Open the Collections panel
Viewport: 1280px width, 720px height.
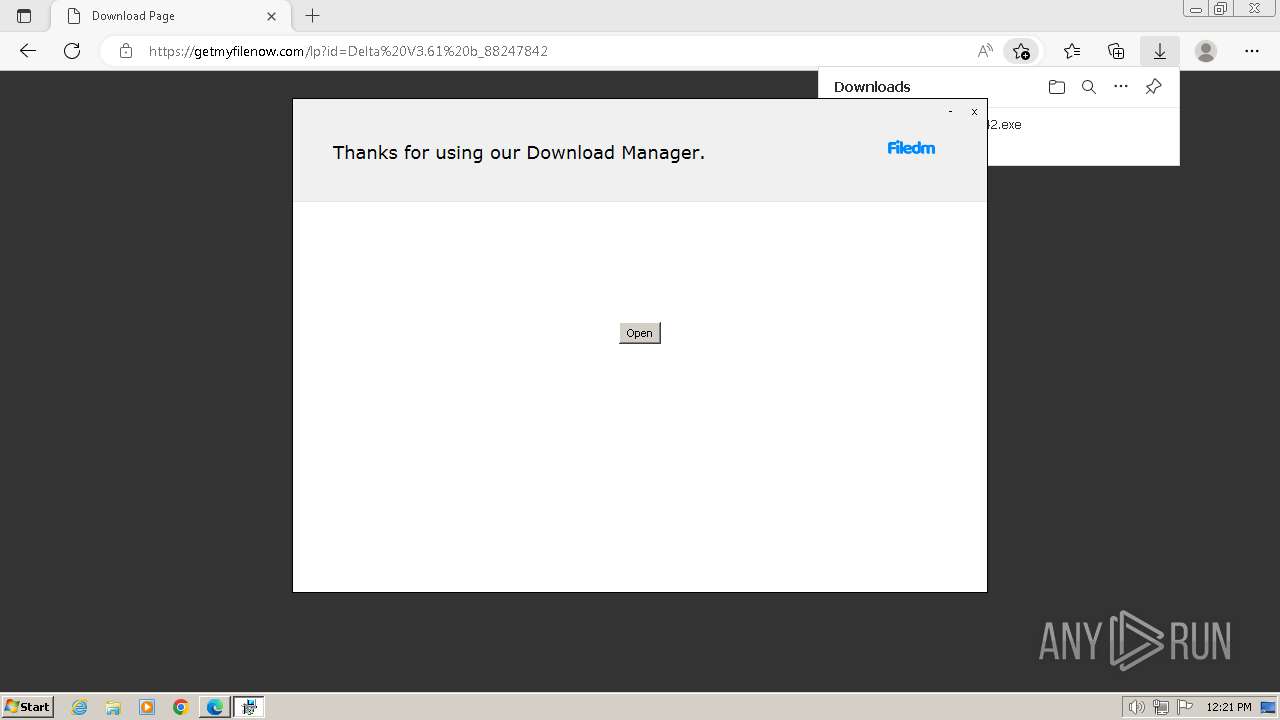(x=1116, y=51)
